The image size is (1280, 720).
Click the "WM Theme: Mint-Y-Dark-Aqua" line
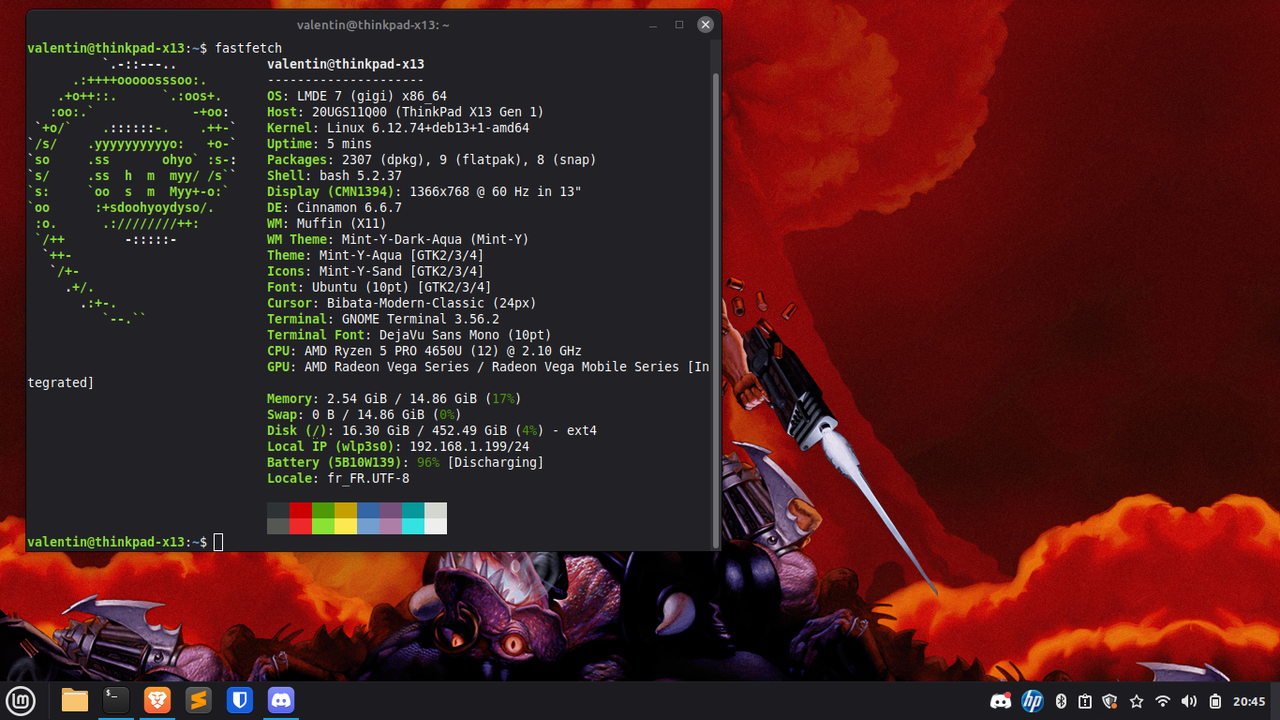[398, 240]
